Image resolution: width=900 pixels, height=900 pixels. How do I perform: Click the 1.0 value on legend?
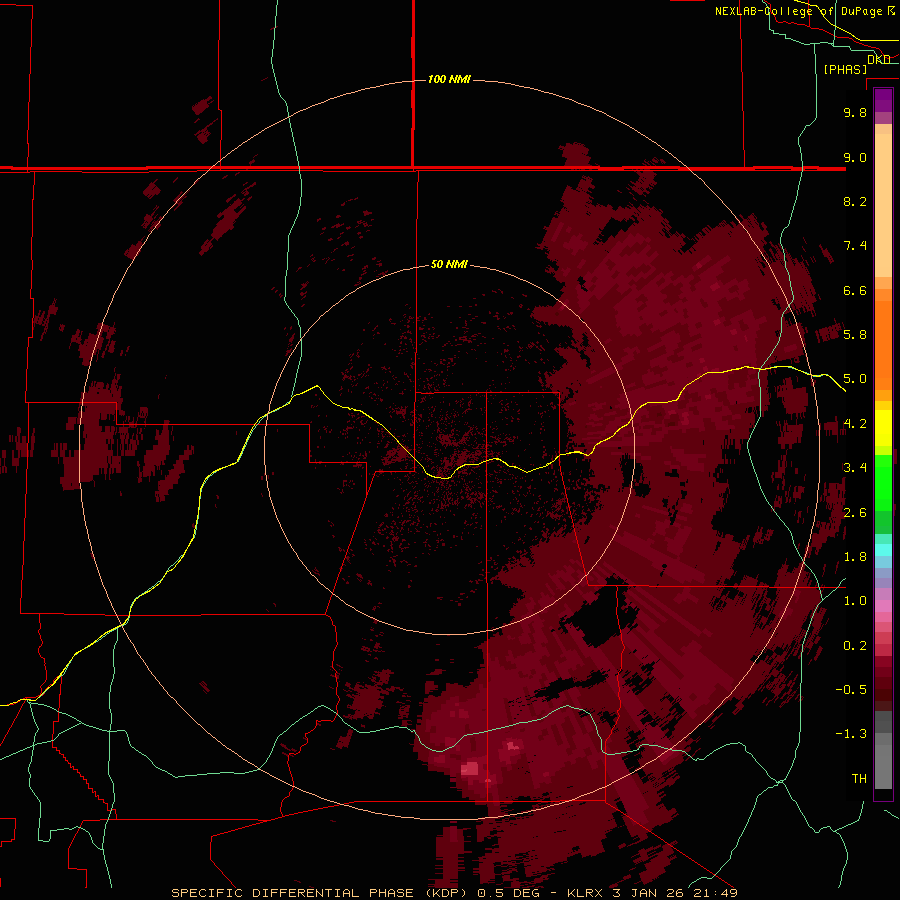pyautogui.click(x=855, y=601)
